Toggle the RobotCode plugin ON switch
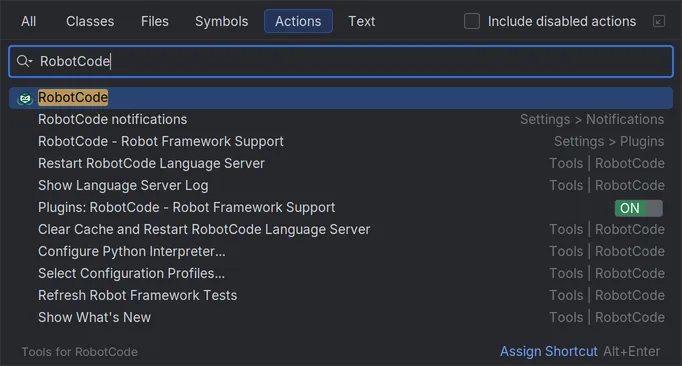 (639, 208)
